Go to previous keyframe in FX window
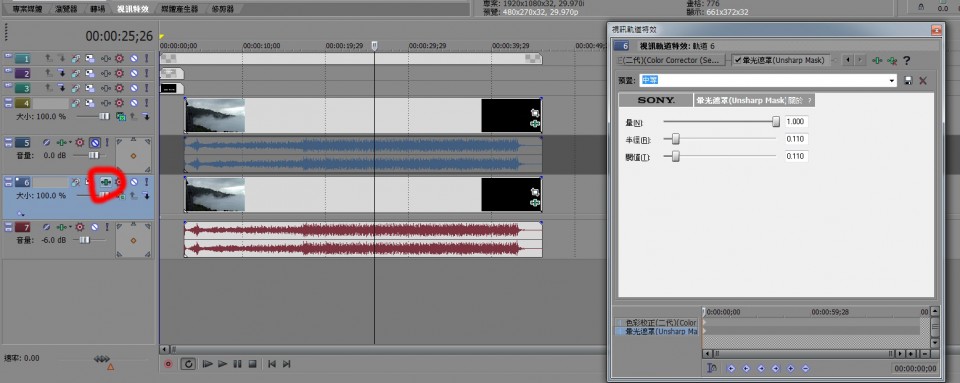Image resolution: width=960 pixels, height=383 pixels. pyautogui.click(x=746, y=368)
